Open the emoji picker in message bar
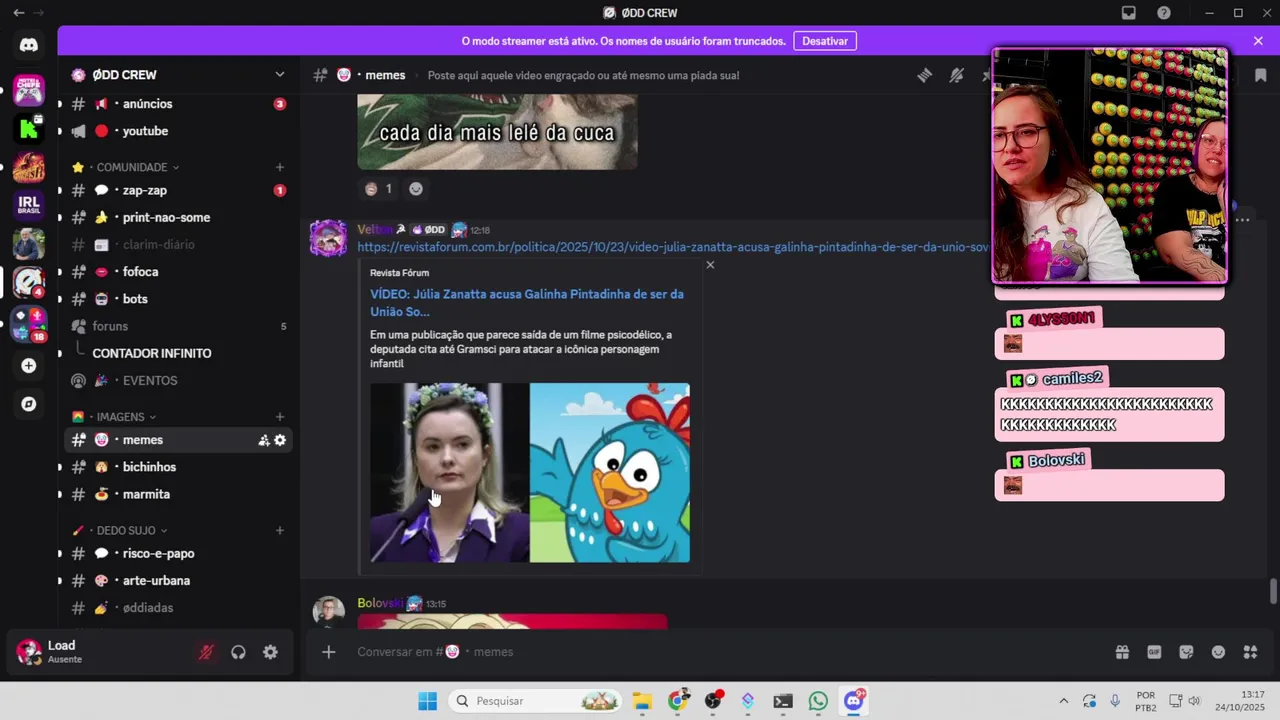This screenshot has width=1280, height=720. click(x=1218, y=652)
